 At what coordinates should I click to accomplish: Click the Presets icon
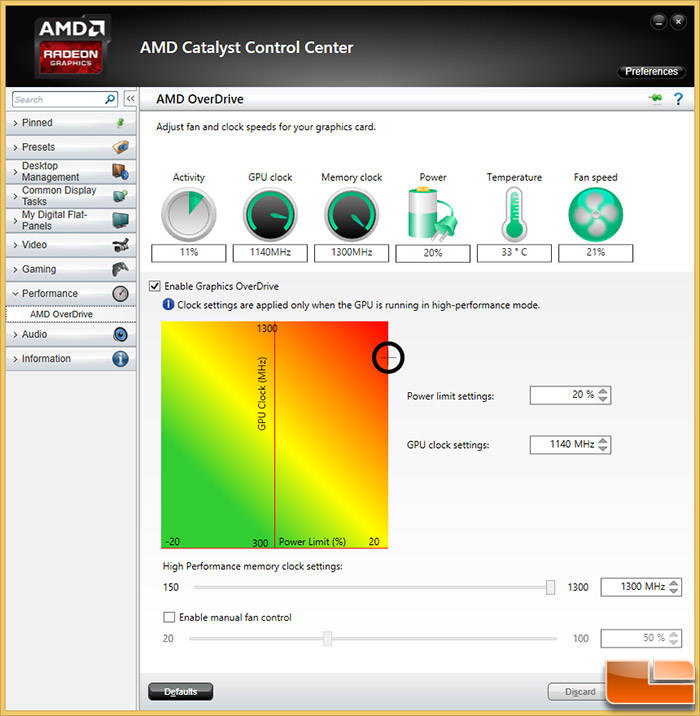tap(121, 147)
